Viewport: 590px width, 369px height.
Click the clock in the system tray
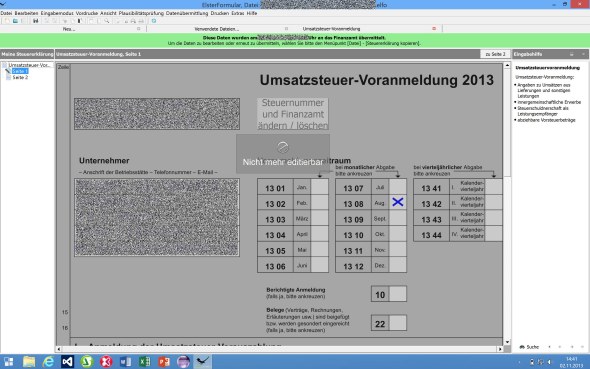(571, 362)
